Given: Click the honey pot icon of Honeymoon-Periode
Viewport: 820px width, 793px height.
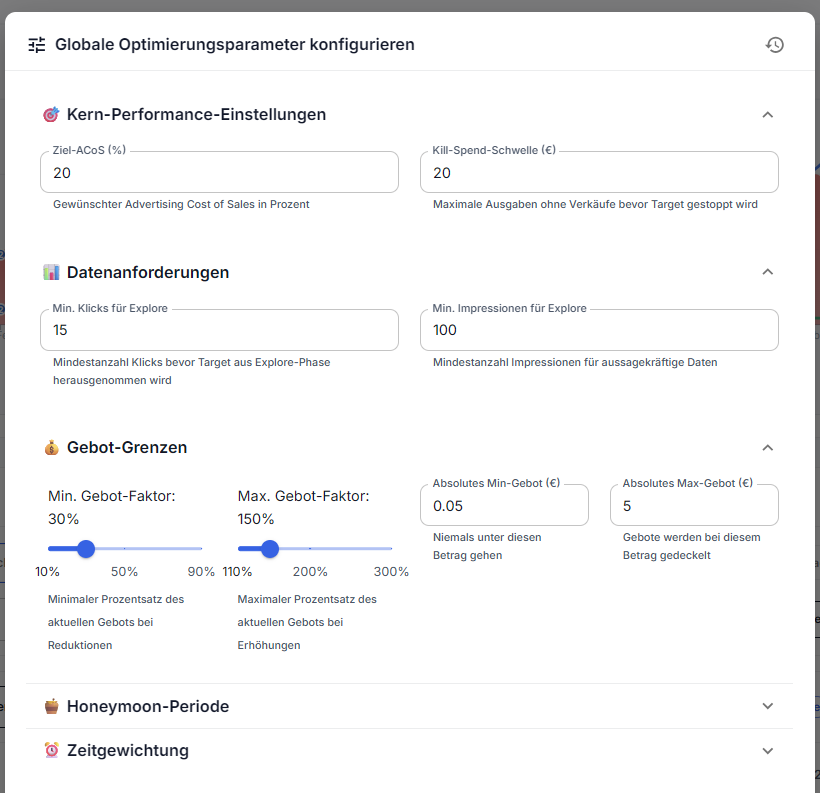Looking at the screenshot, I should tap(50, 705).
